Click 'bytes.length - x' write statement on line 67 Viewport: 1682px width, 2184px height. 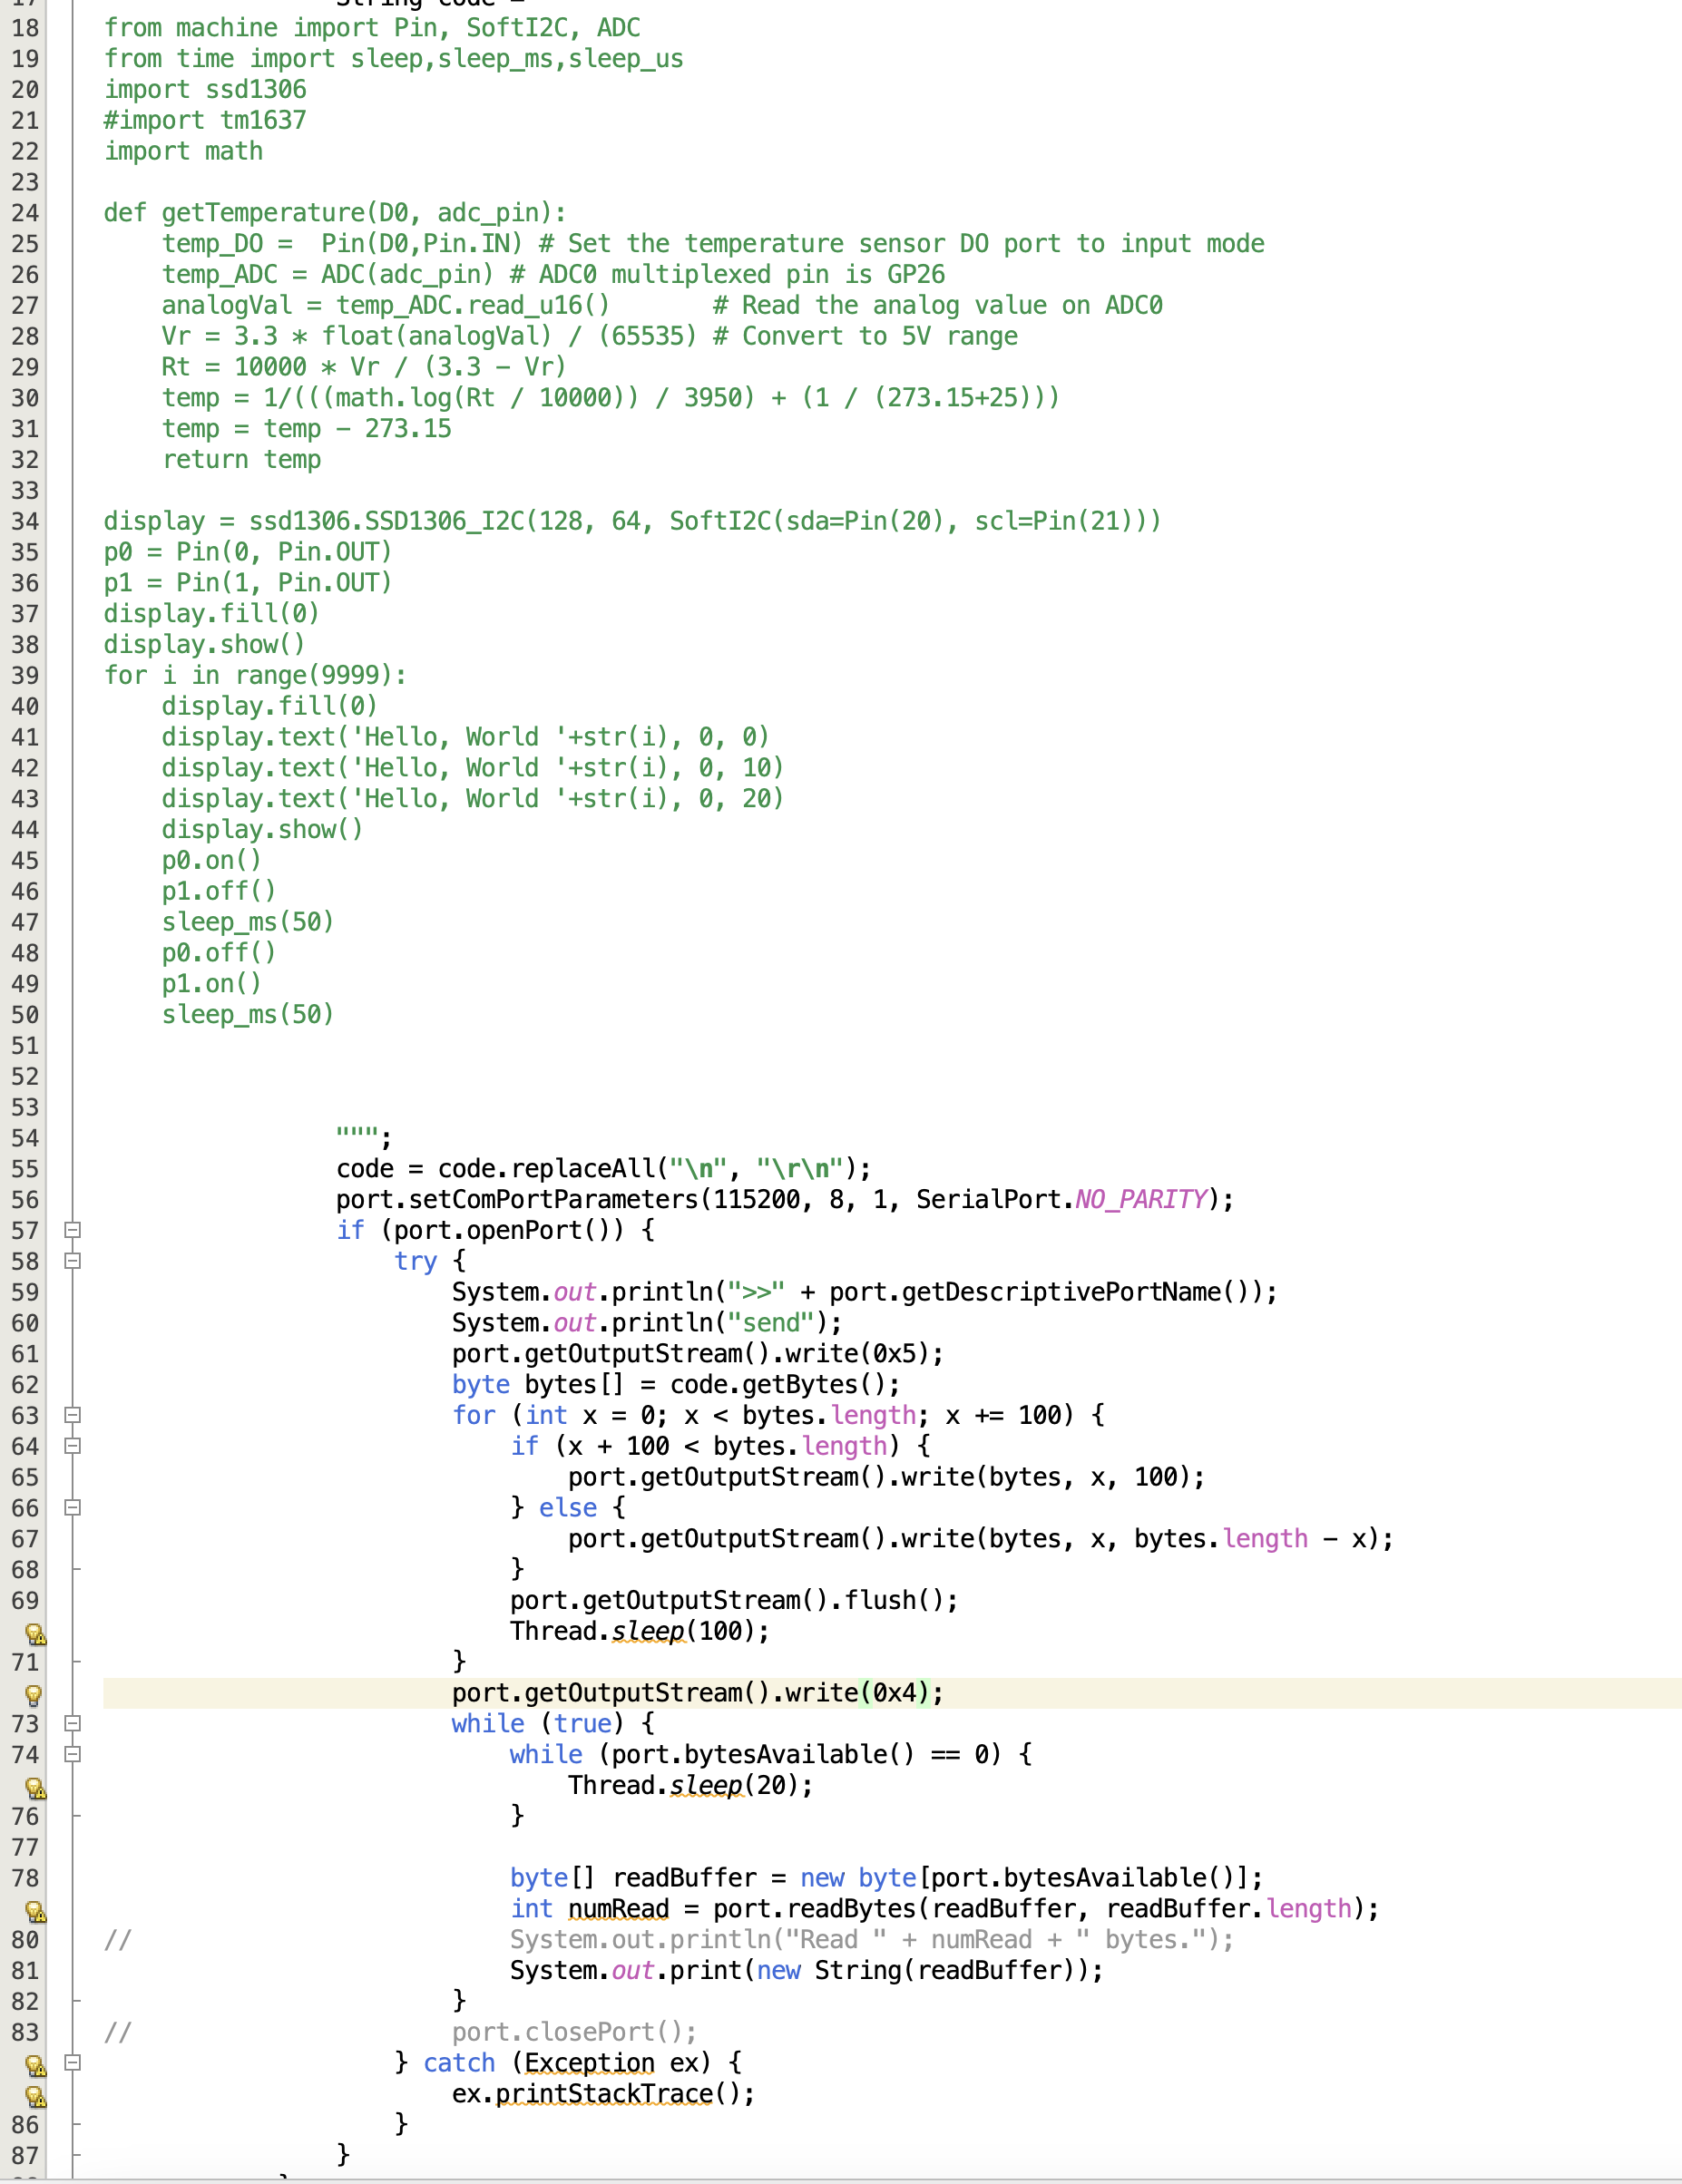point(981,1539)
